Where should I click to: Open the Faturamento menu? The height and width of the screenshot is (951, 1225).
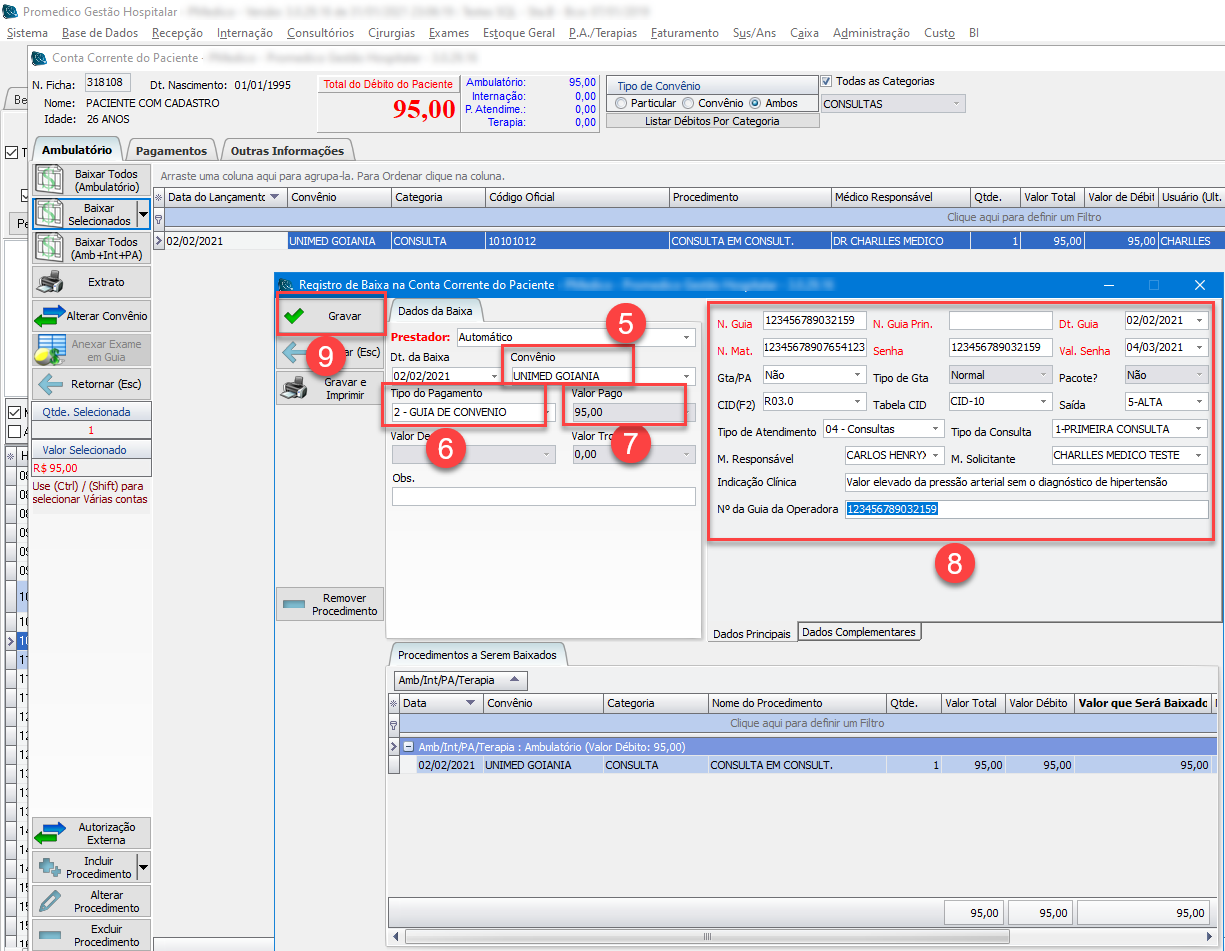point(684,33)
